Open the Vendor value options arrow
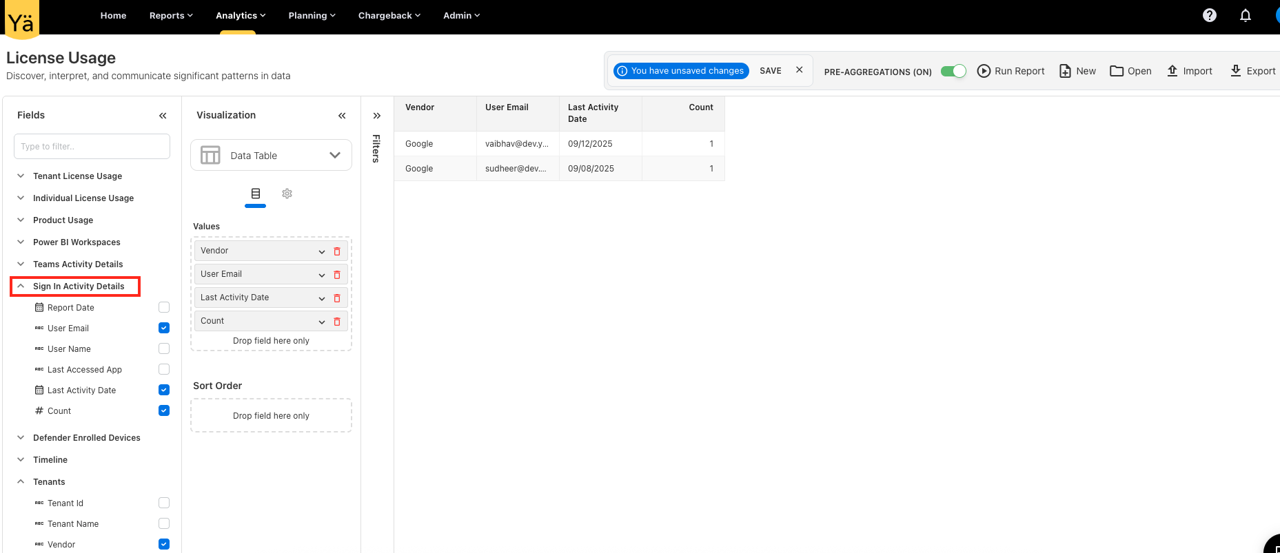The image size is (1280, 553). (322, 252)
